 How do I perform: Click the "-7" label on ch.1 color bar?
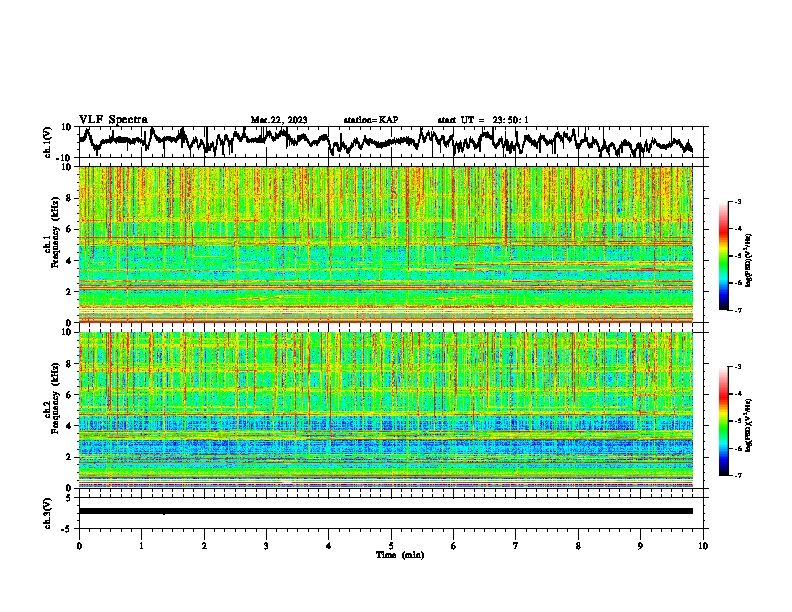coord(738,310)
